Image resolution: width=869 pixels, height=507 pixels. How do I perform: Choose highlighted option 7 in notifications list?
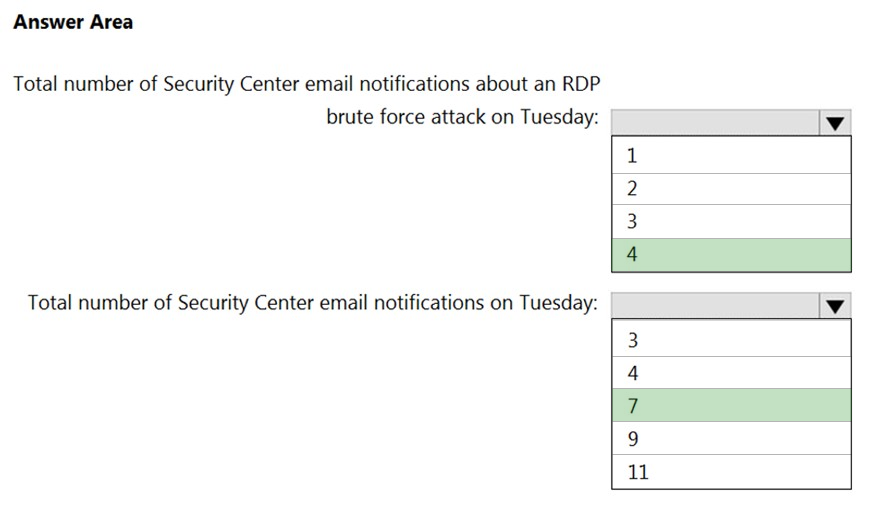[x=731, y=406]
